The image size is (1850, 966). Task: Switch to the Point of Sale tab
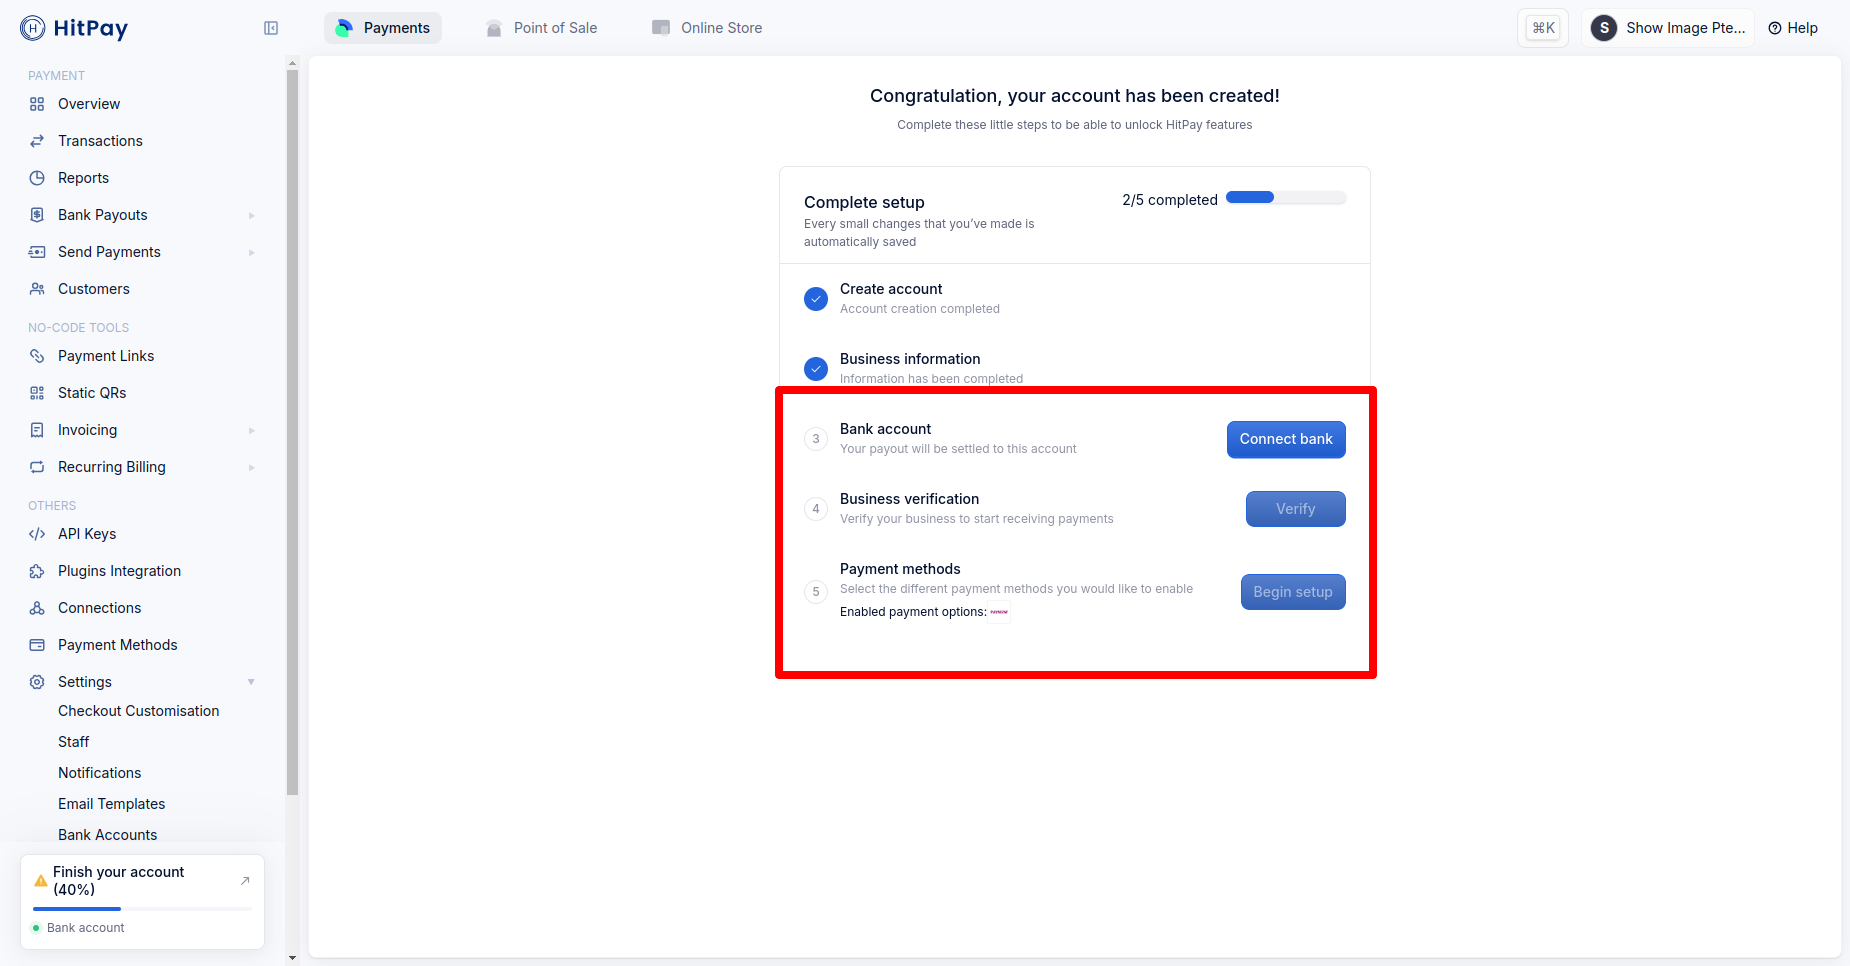(541, 28)
